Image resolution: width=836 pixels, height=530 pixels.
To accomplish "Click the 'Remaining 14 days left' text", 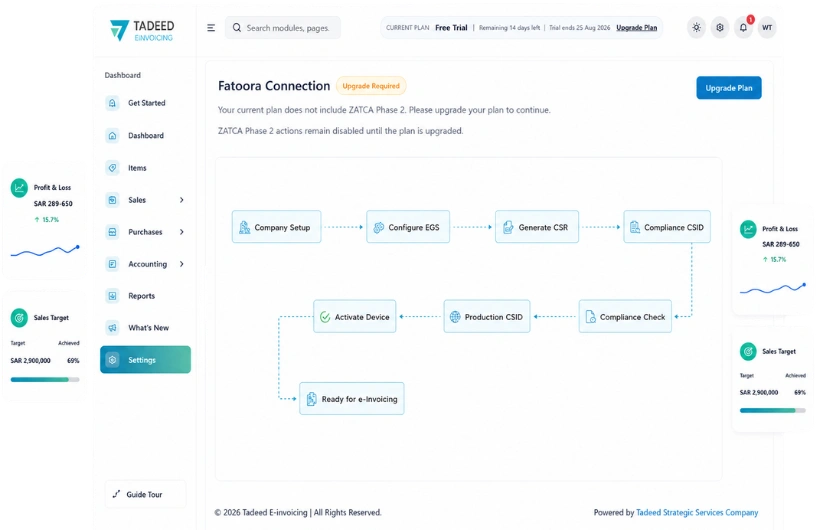I will coord(509,28).
